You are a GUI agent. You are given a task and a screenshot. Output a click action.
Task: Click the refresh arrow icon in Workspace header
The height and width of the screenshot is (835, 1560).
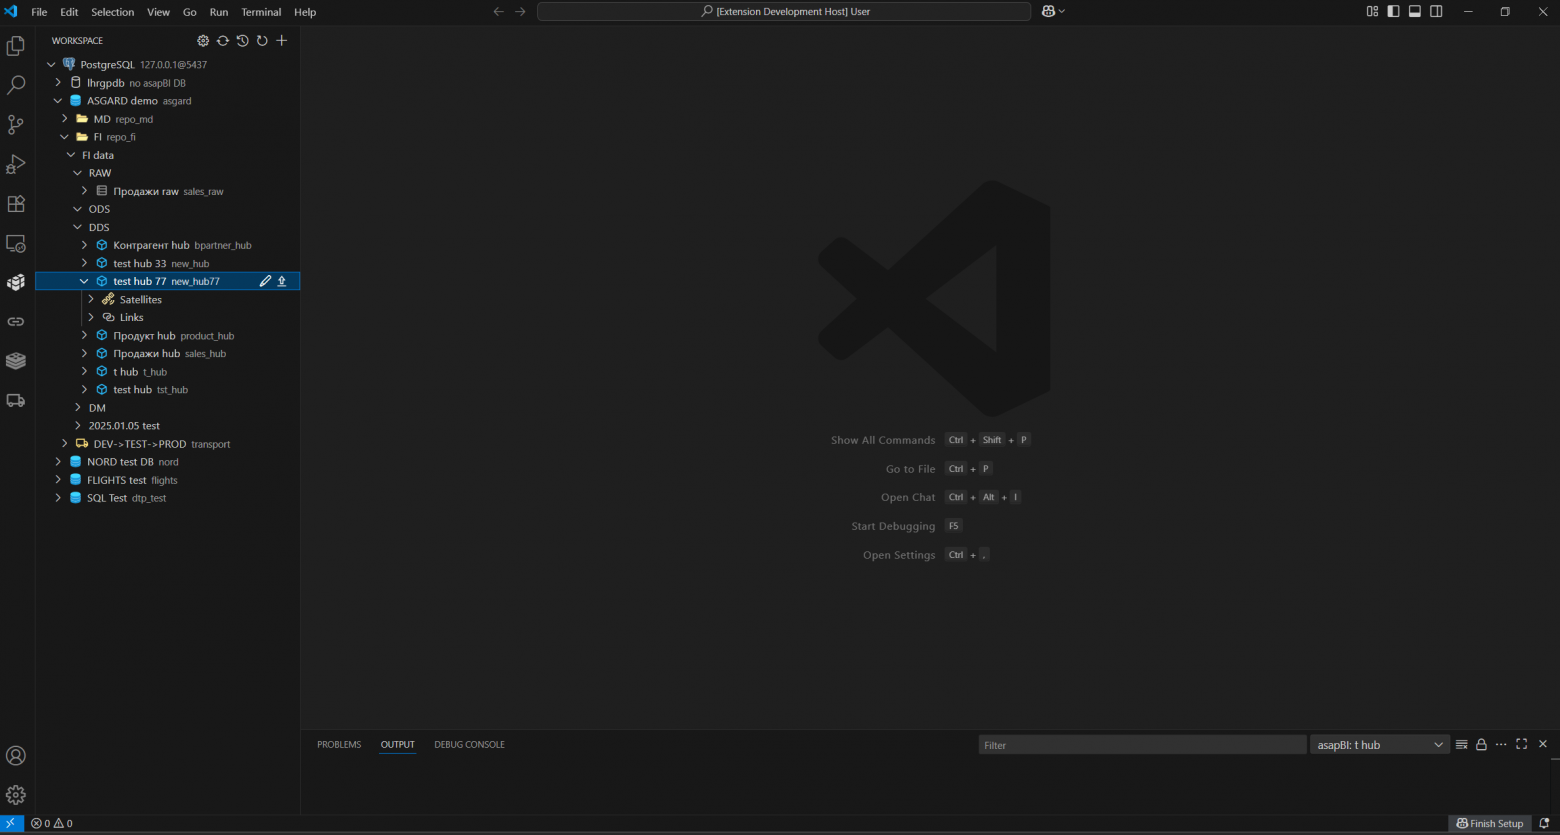(262, 41)
